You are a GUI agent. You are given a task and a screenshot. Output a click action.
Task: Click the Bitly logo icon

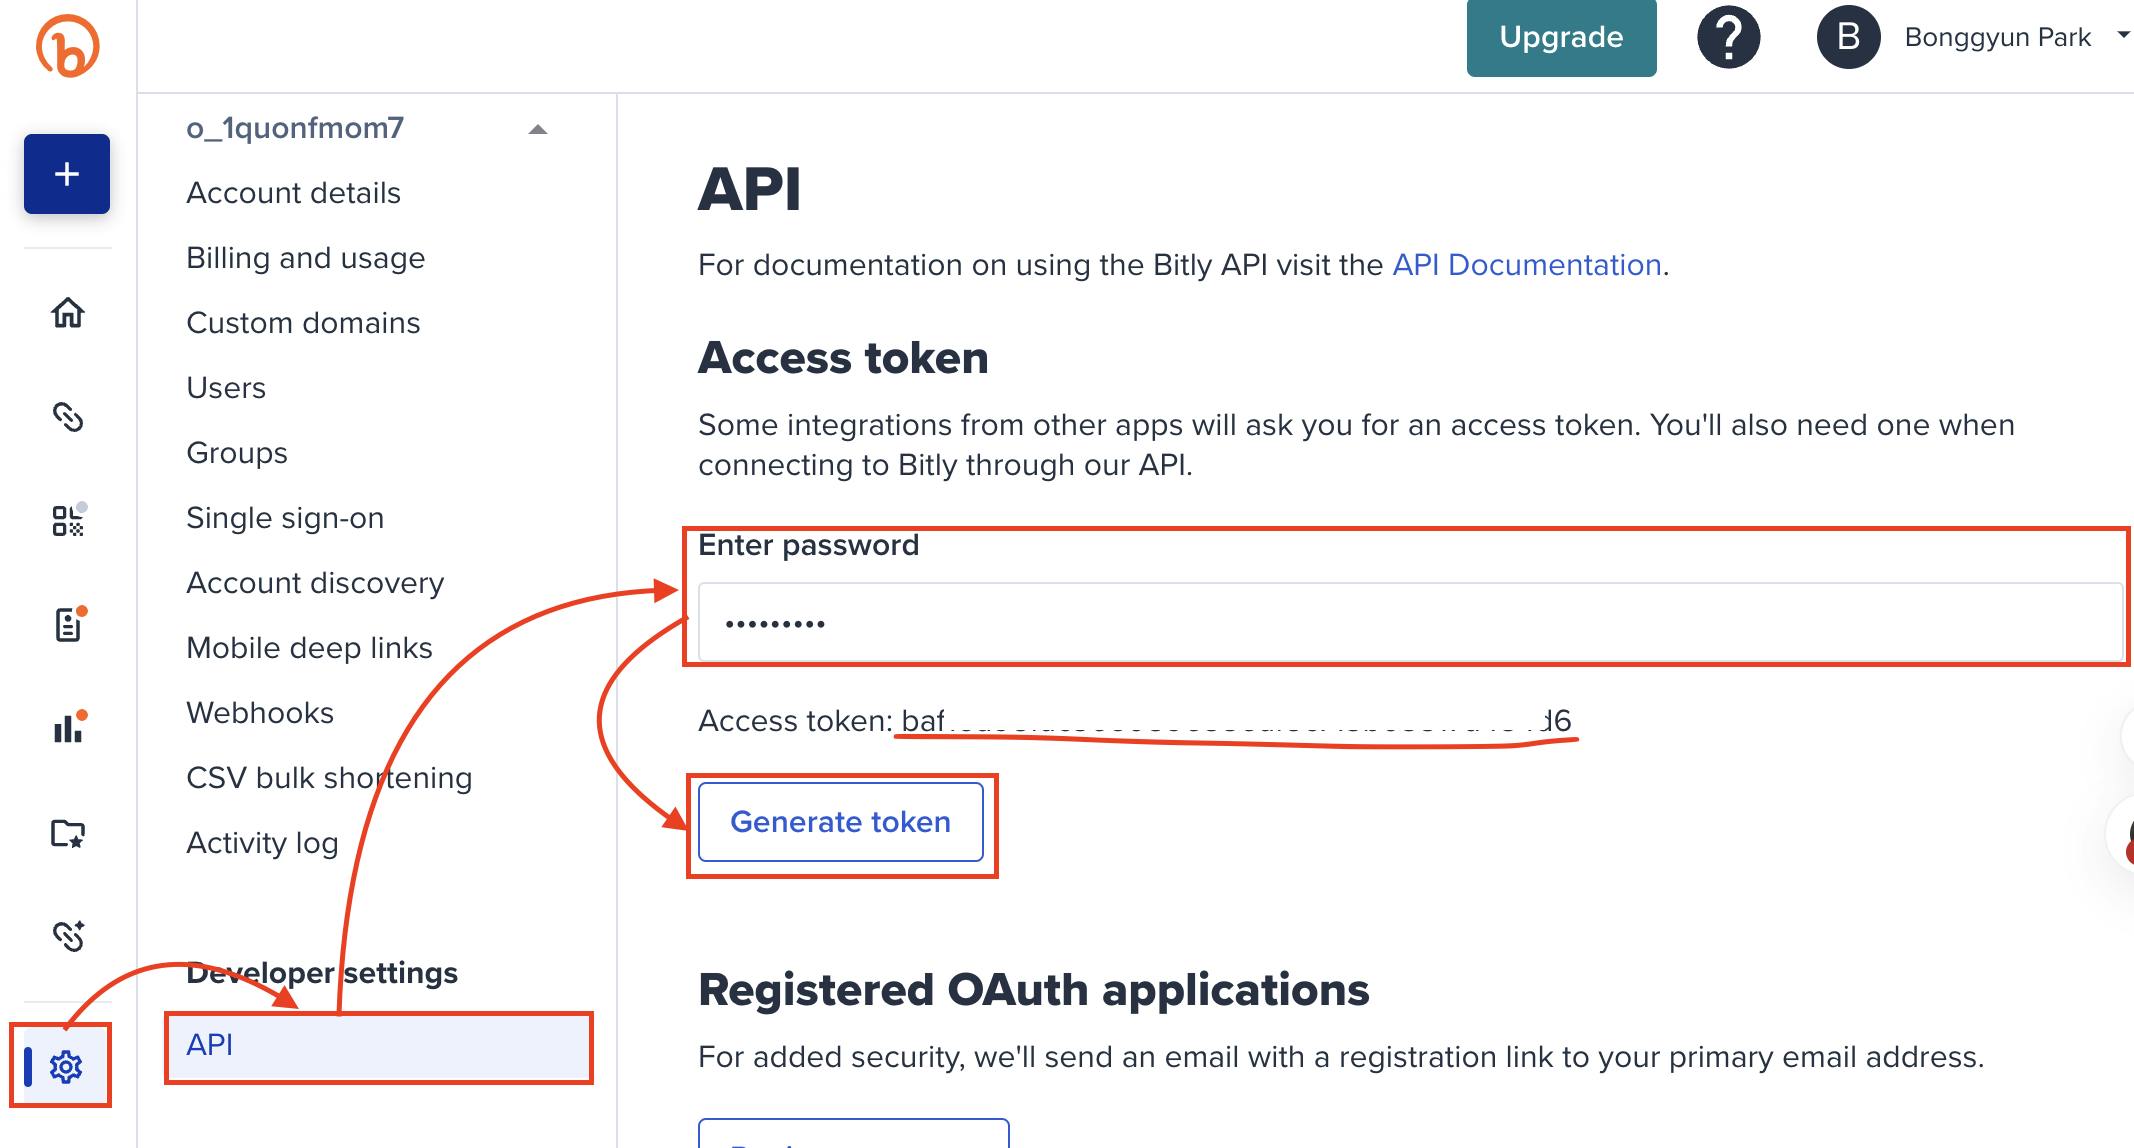67,46
